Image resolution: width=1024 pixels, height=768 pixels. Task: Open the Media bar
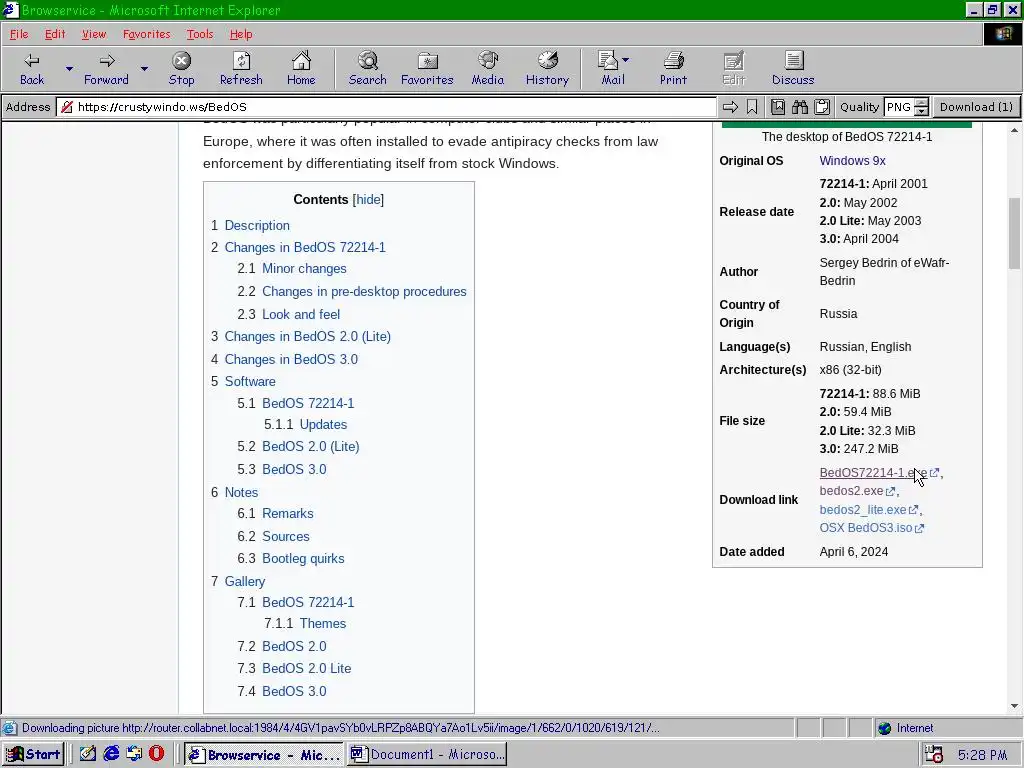(x=488, y=69)
